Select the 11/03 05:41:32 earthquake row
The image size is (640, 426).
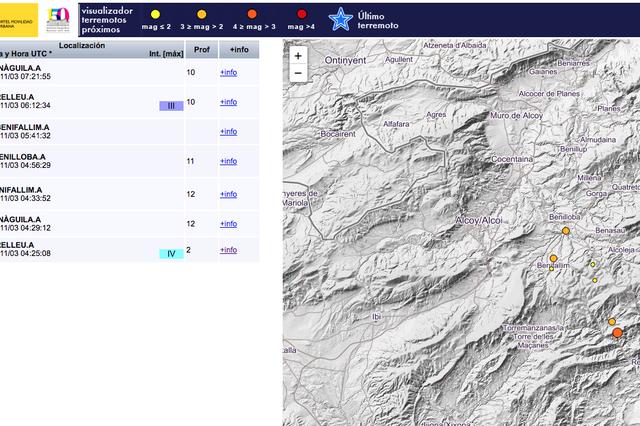pos(129,131)
